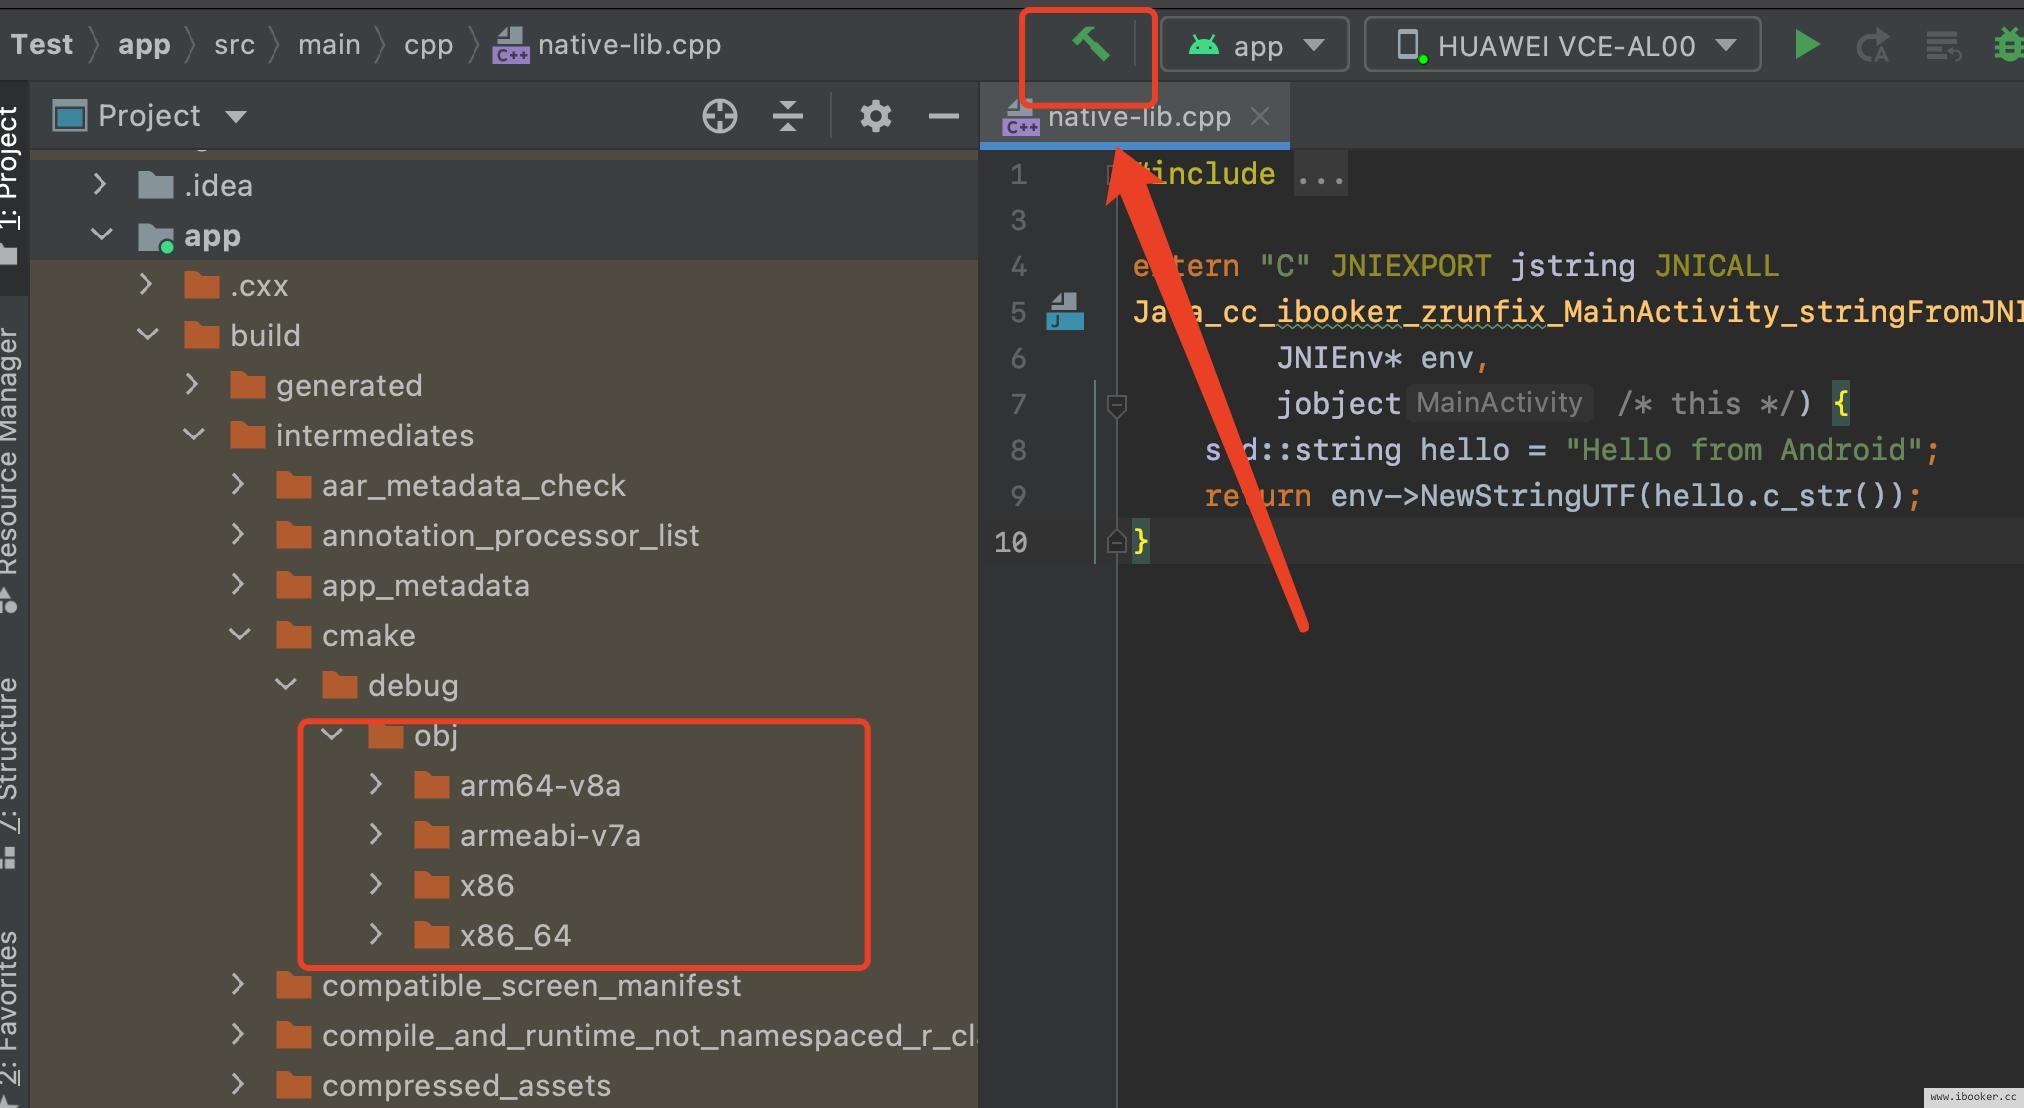The width and height of the screenshot is (2024, 1108).
Task: Click the Make Project hammer icon
Action: pos(1090,45)
